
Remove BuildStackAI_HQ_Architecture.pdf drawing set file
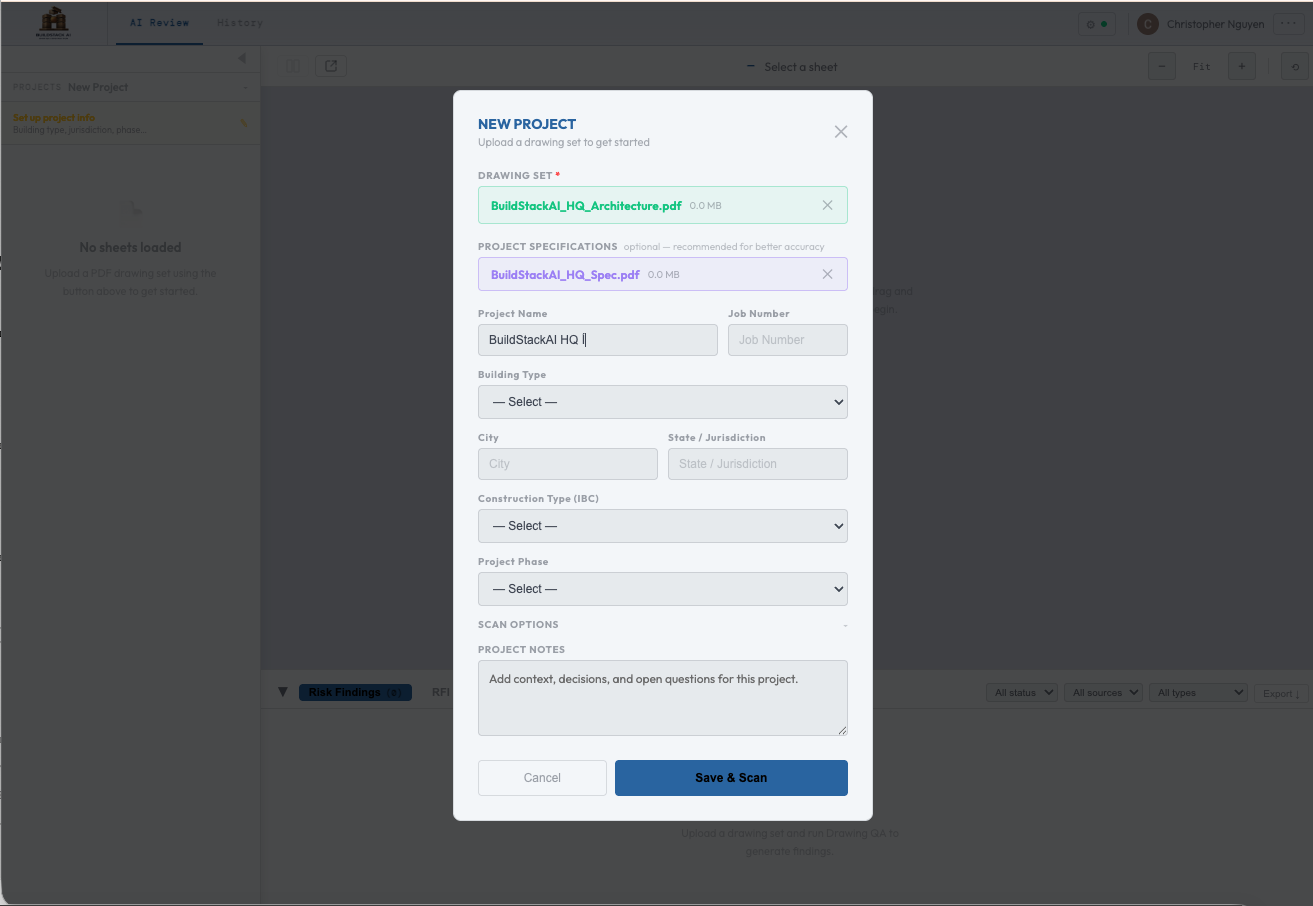click(x=827, y=205)
